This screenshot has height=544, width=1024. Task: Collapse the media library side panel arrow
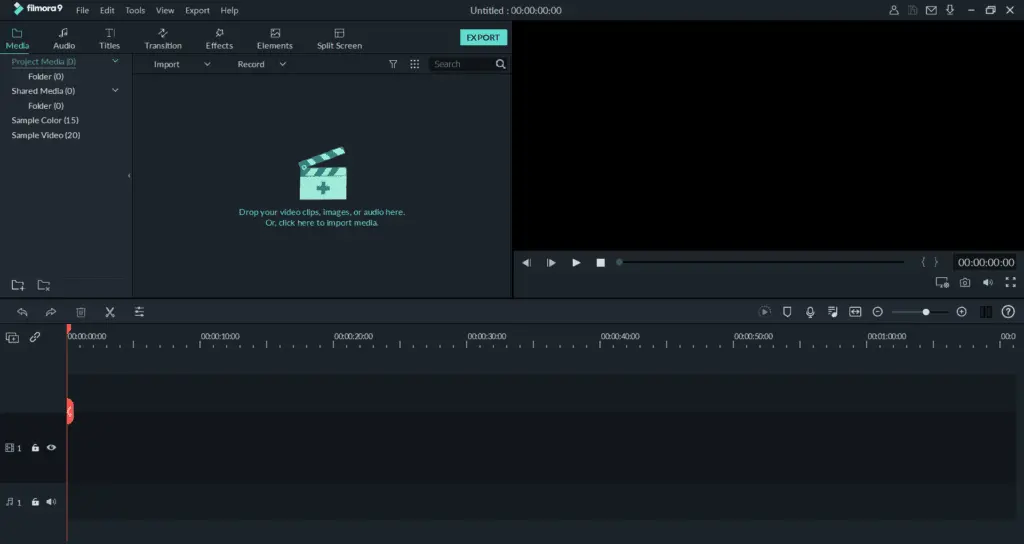[129, 176]
